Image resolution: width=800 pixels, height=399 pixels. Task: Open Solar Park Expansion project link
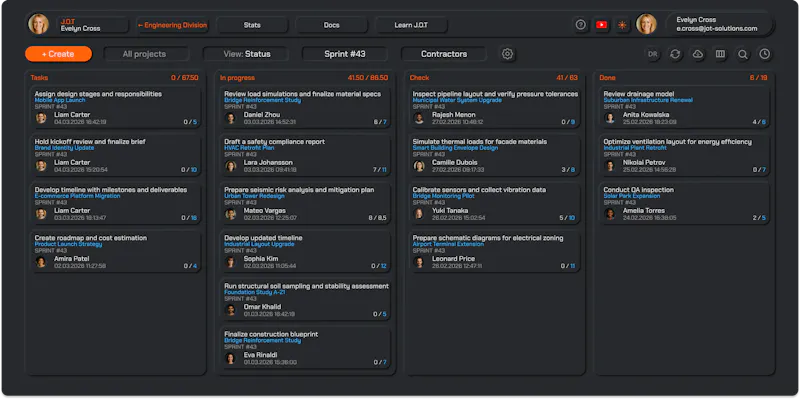[632, 196]
